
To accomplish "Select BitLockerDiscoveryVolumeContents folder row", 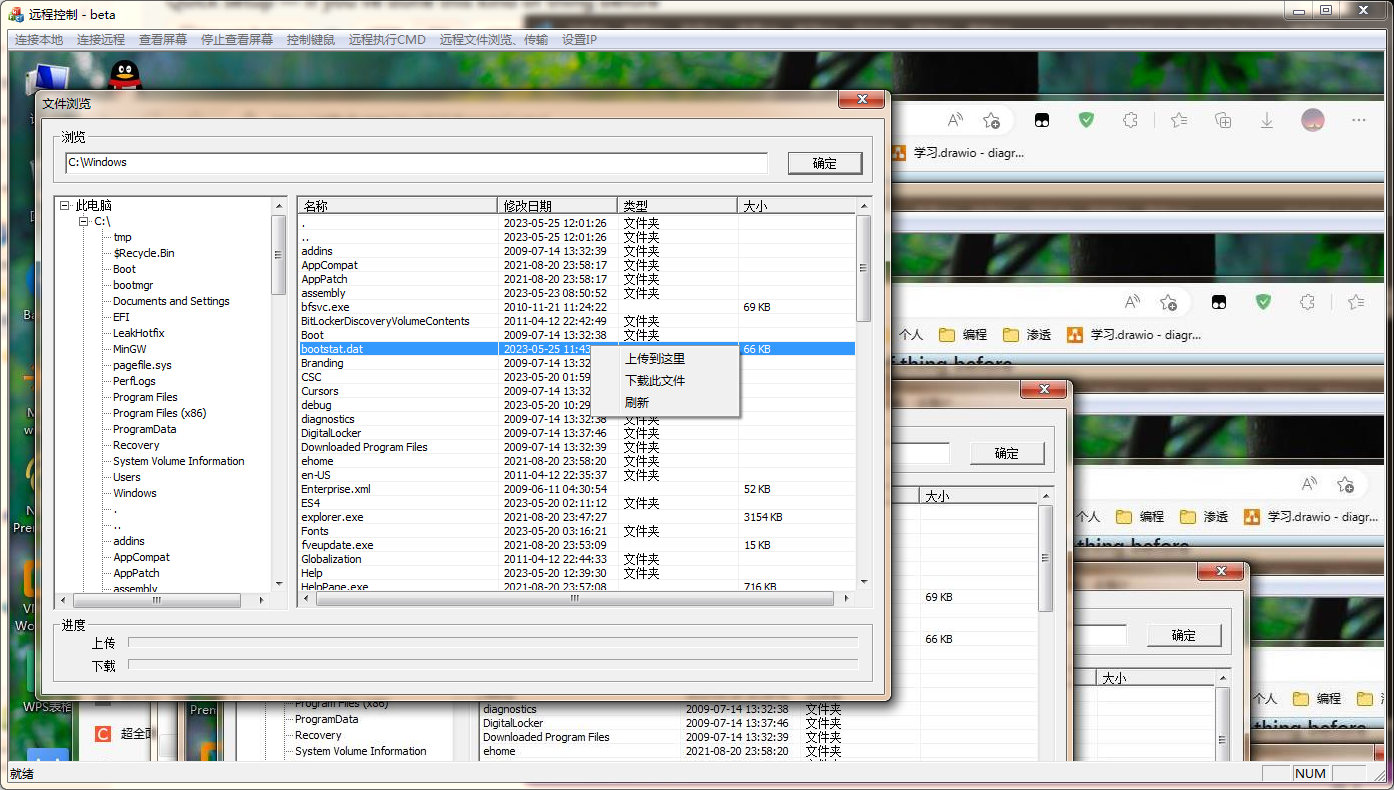I will (385, 321).
